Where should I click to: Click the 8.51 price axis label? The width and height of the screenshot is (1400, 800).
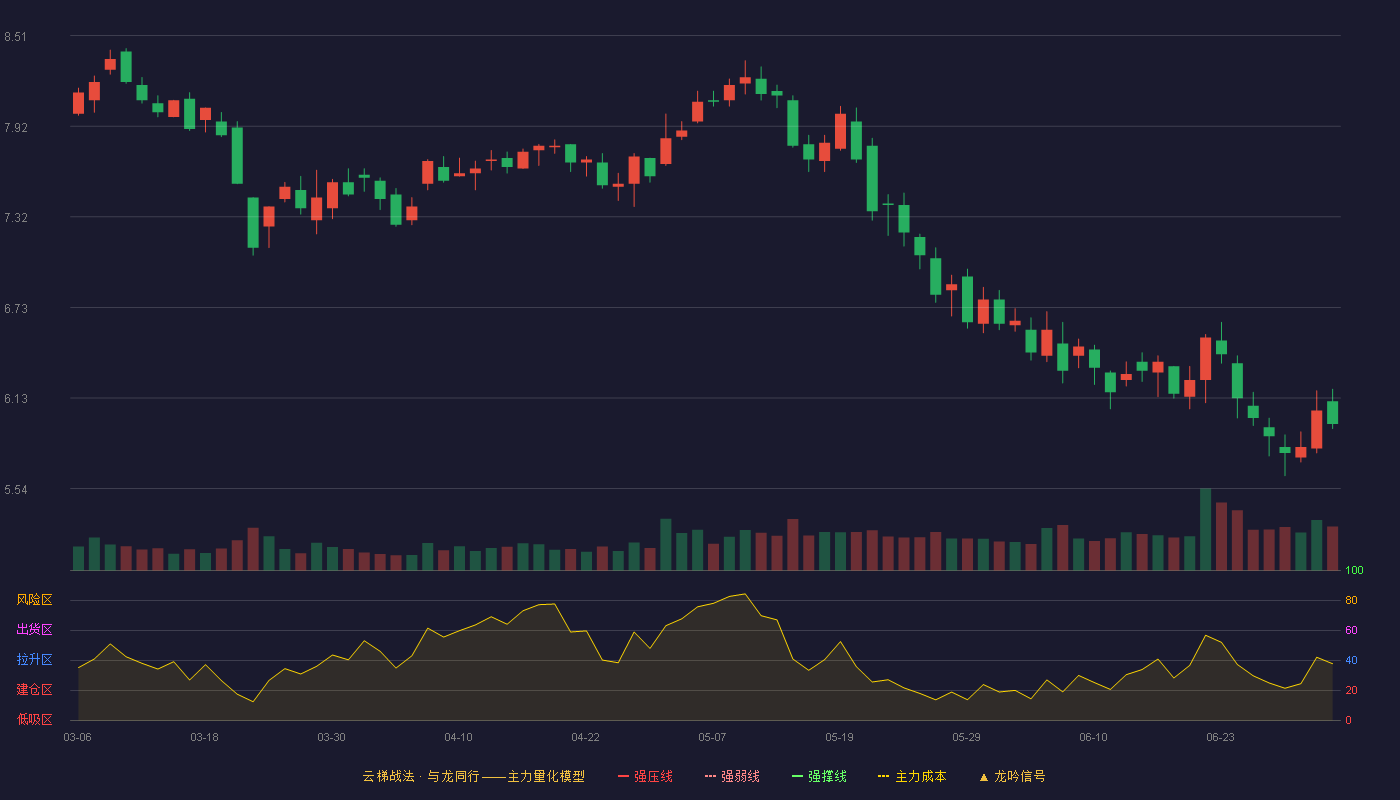(x=15, y=37)
